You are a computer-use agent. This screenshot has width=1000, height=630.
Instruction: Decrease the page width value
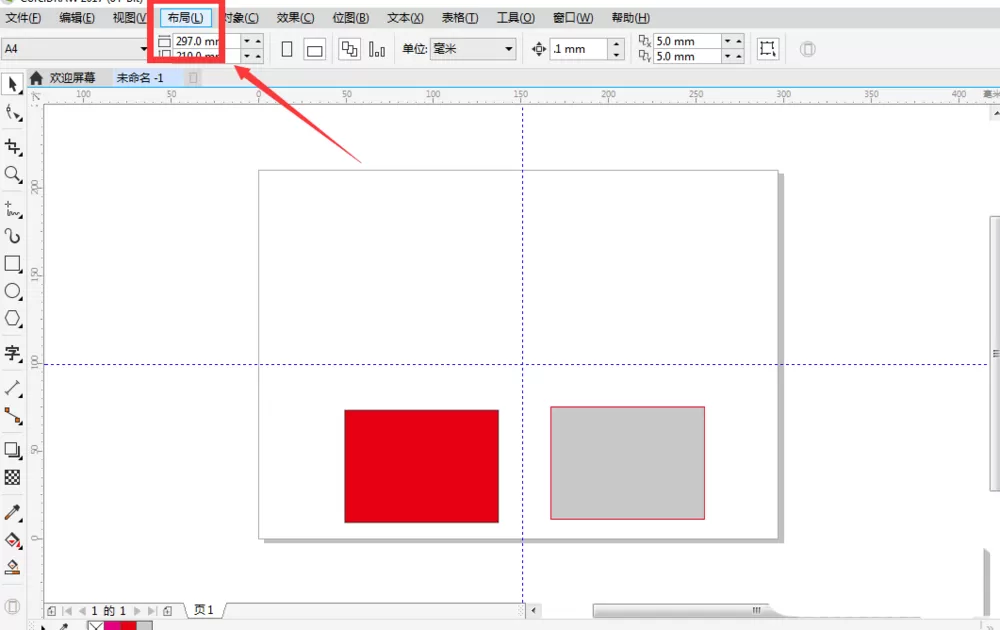[247, 41]
